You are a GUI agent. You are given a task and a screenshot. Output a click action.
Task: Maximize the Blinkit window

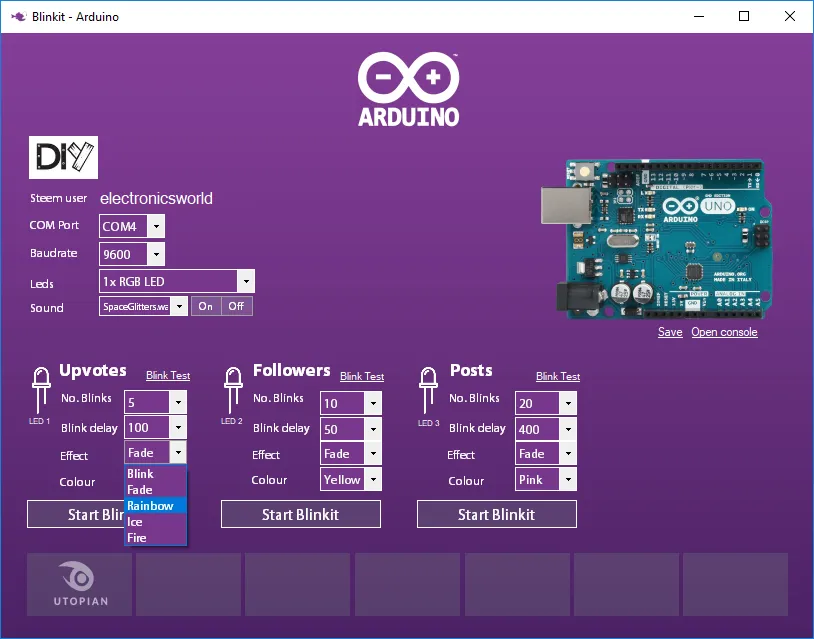(744, 17)
